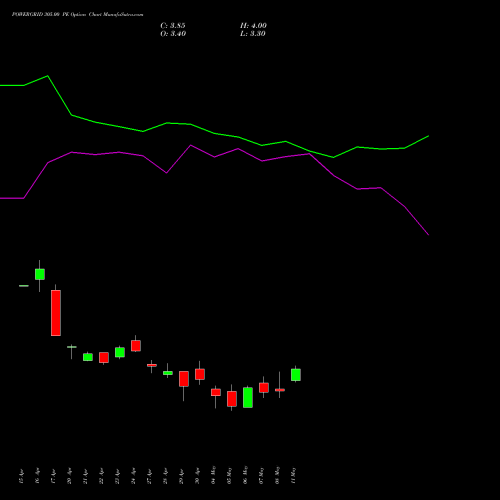Click the green candle above 16 Apr
Viewport: 500px width, 500px height.
[40, 274]
